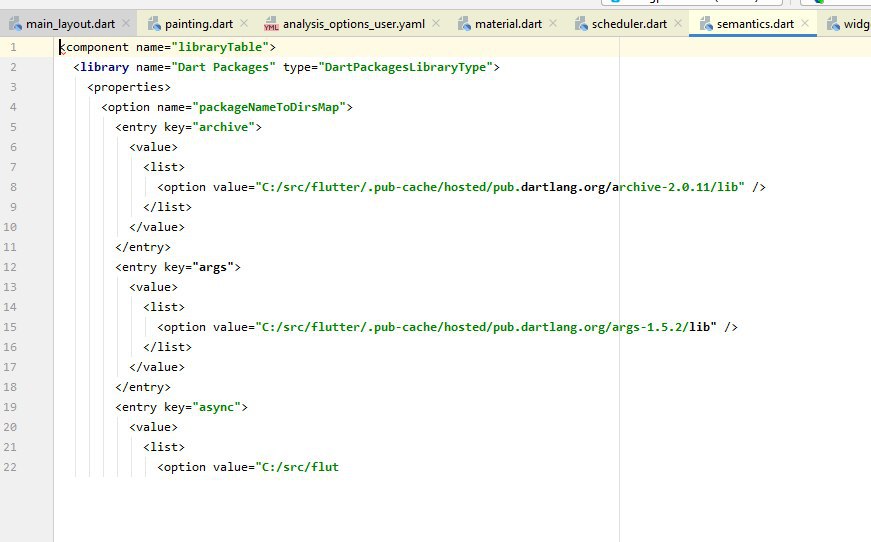
Task: Click the </value> tag on line 10
Action: [157, 227]
